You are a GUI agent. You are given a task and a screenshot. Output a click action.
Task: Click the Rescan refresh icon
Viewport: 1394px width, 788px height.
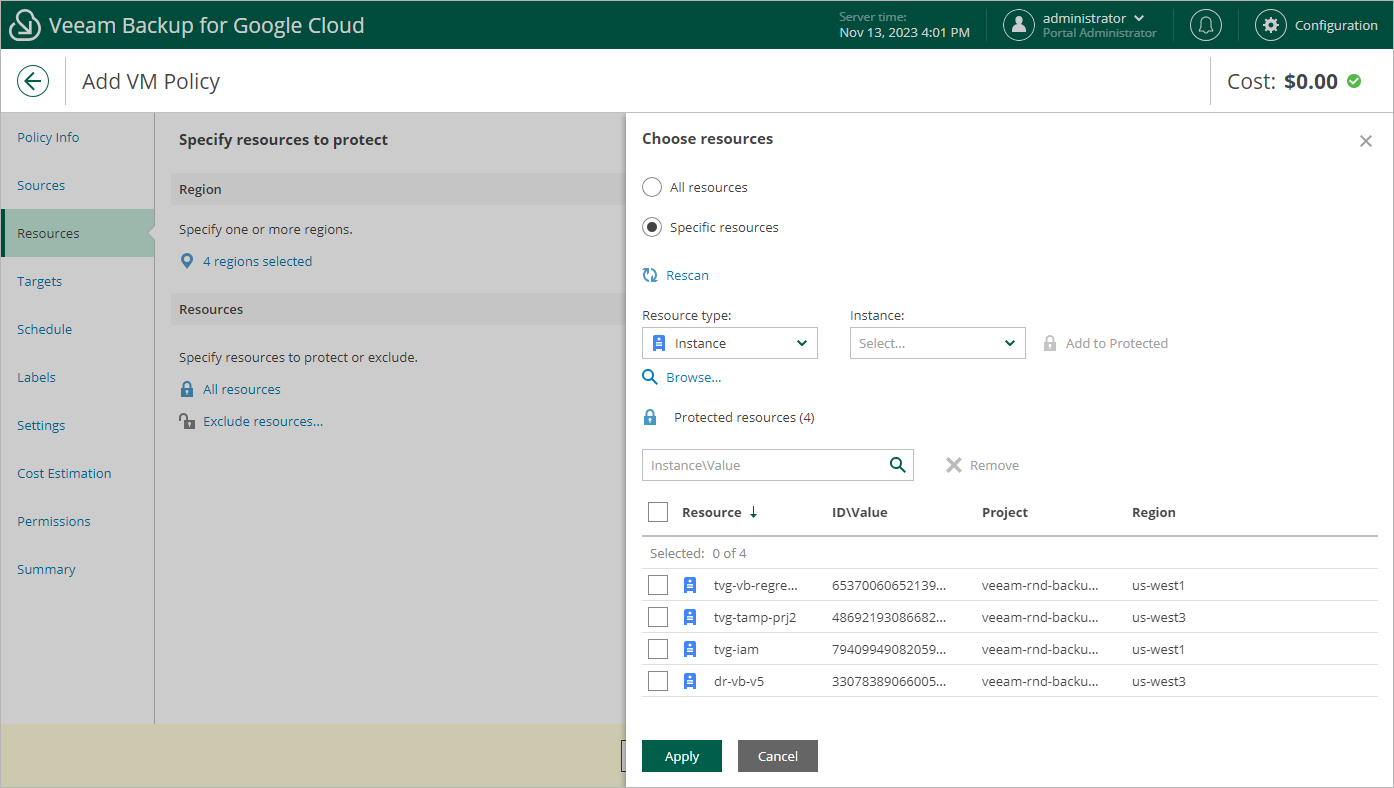(x=650, y=275)
